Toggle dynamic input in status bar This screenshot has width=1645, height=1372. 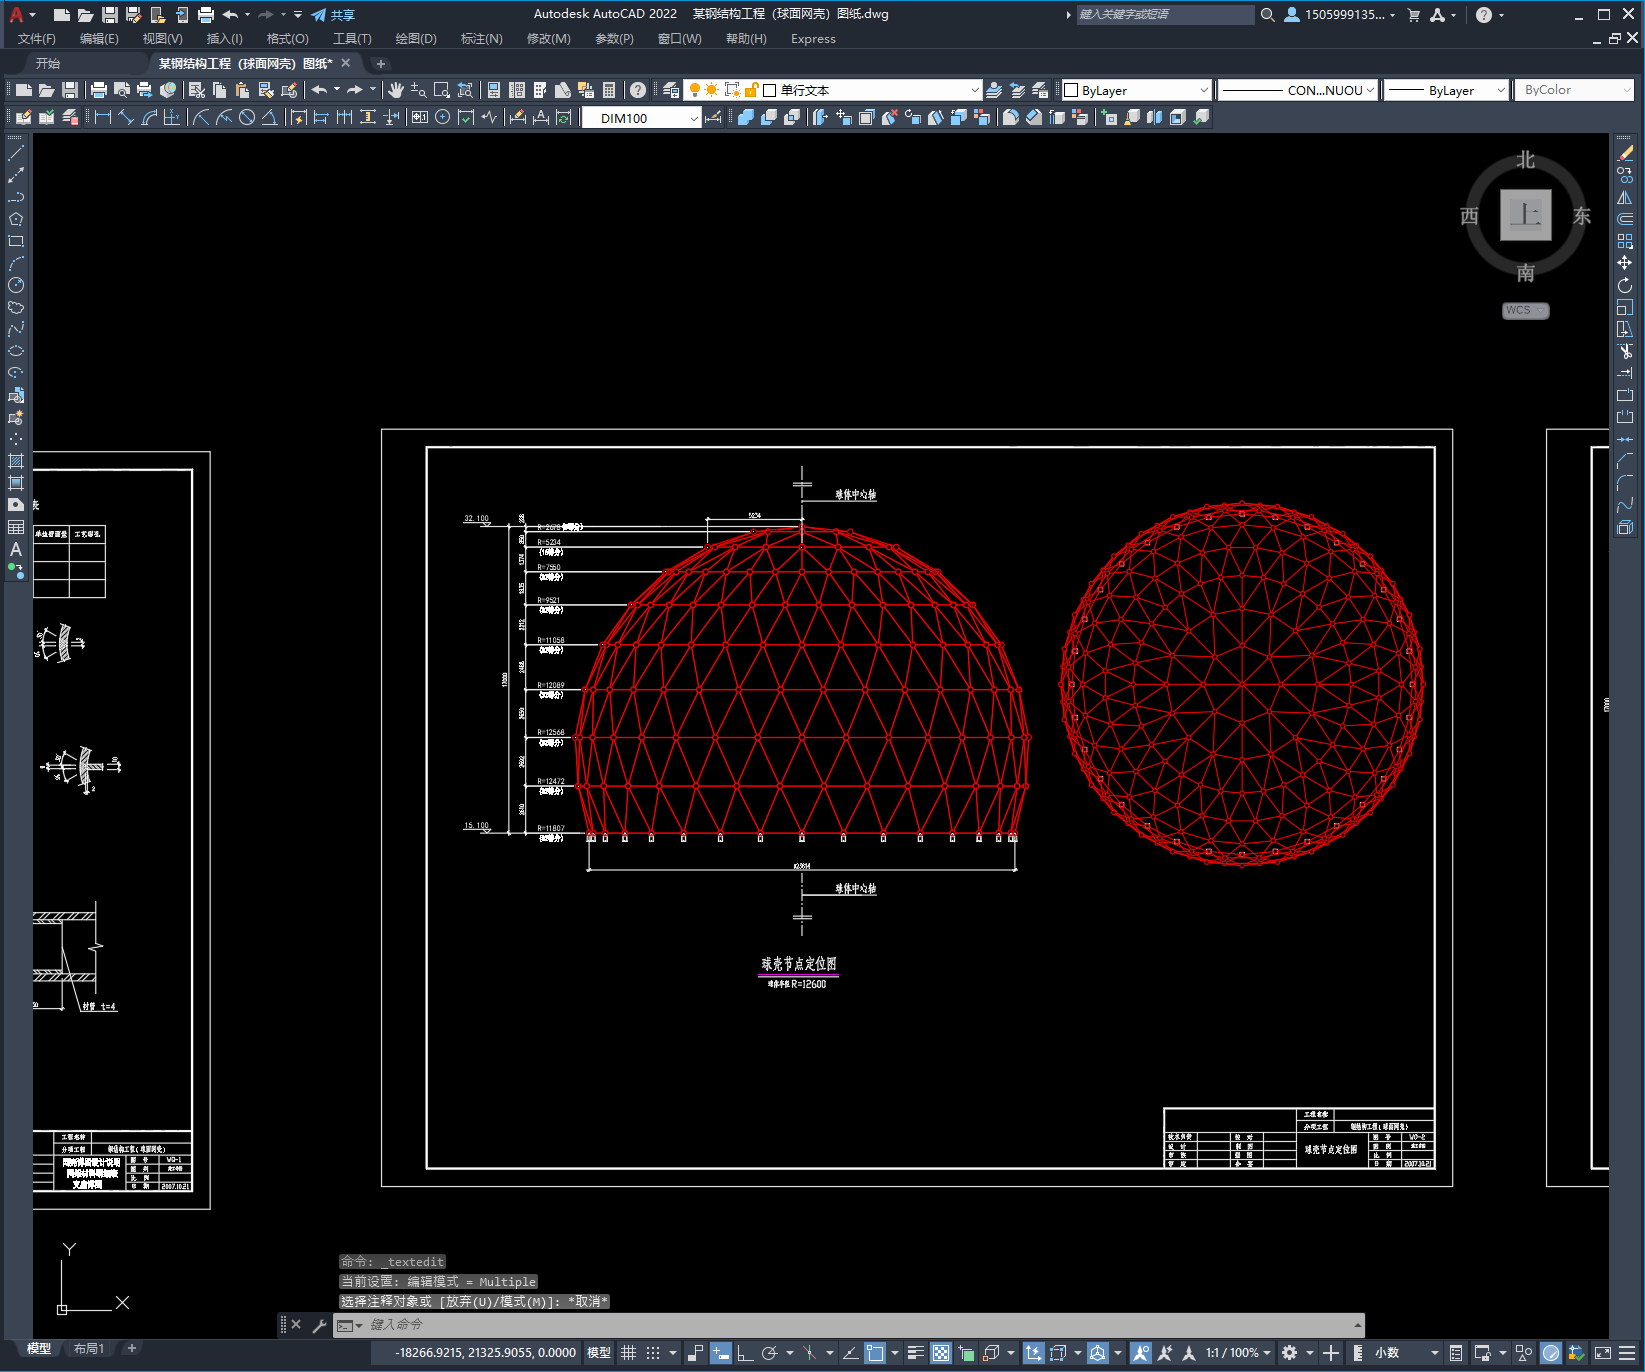[721, 1353]
